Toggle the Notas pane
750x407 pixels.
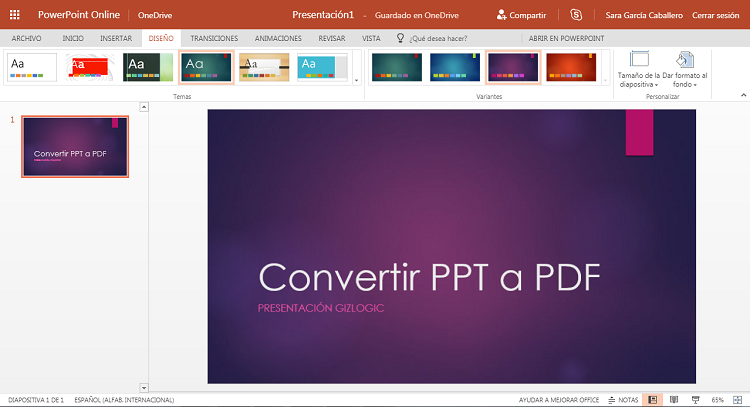pos(623,400)
